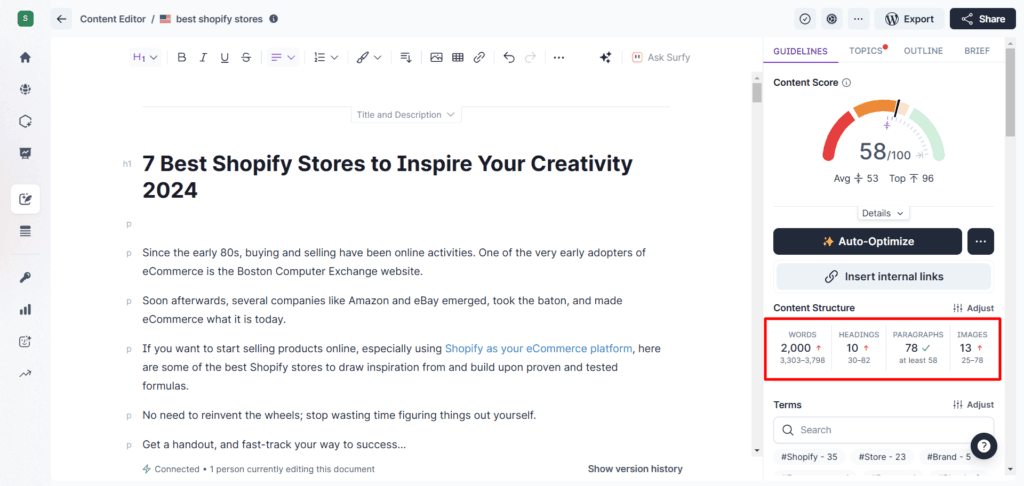The image size is (1024, 486).
Task: Go back using the left arrow button
Action: tap(61, 19)
